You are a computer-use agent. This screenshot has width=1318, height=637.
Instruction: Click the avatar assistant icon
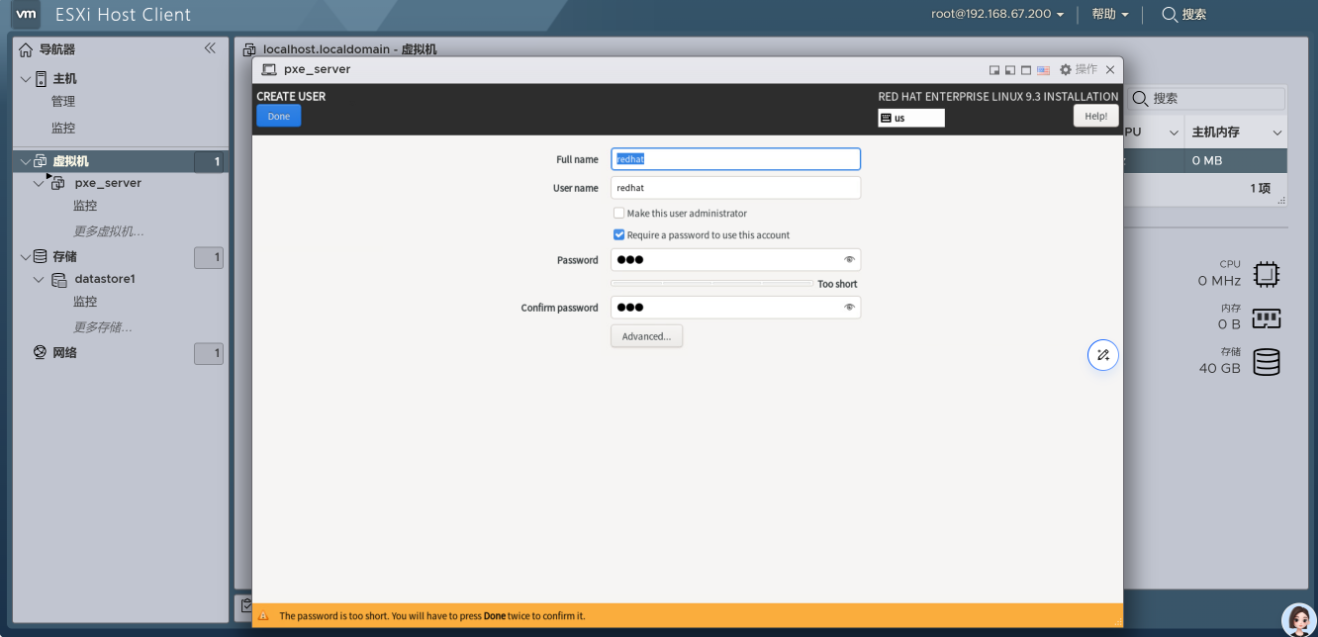pos(1297,618)
